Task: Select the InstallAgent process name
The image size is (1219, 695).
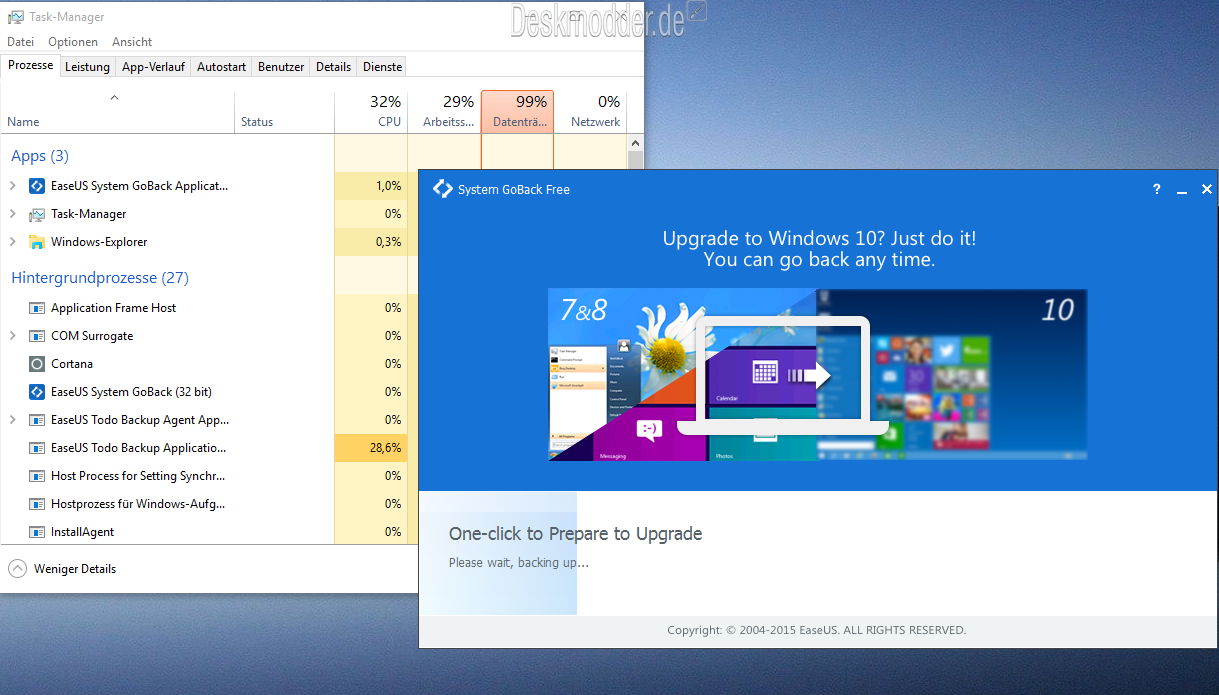Action: coord(83,532)
